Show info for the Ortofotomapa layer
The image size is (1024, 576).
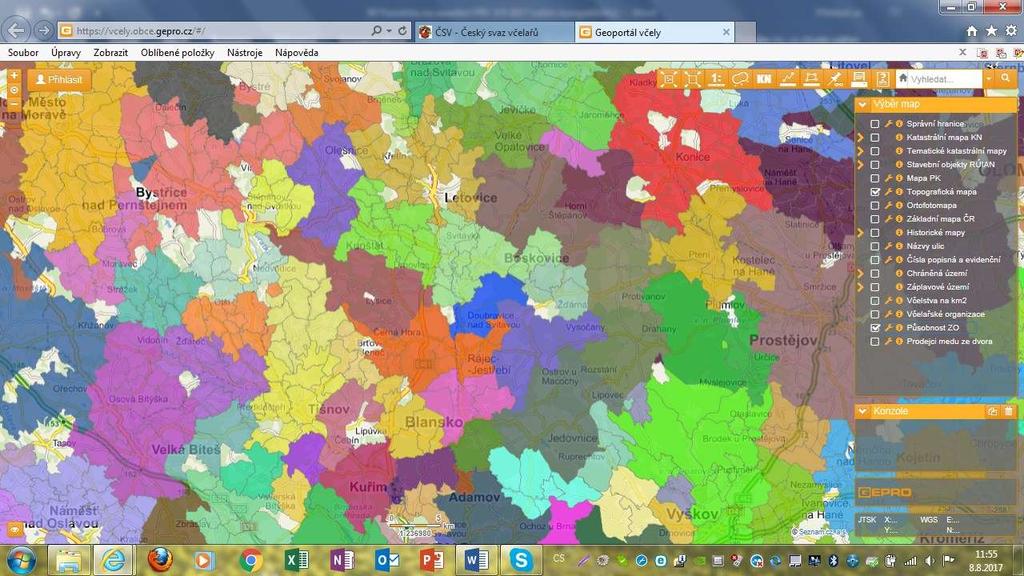pyautogui.click(x=899, y=206)
